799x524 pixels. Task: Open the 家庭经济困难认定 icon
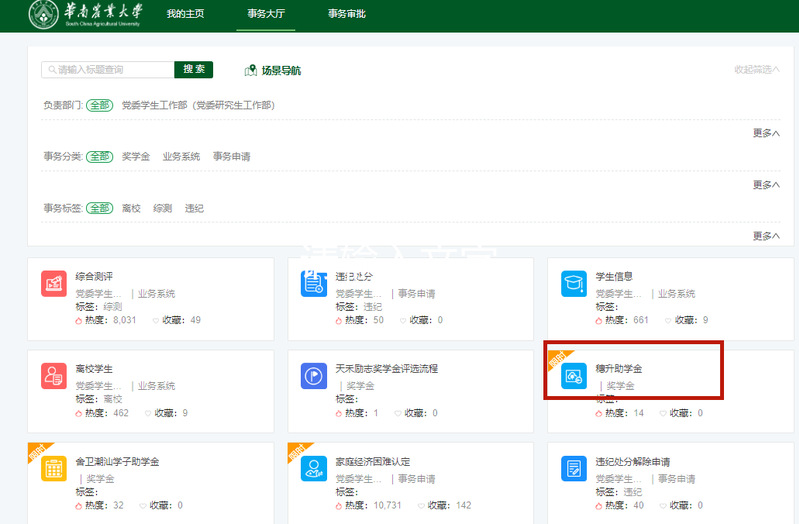pos(314,469)
